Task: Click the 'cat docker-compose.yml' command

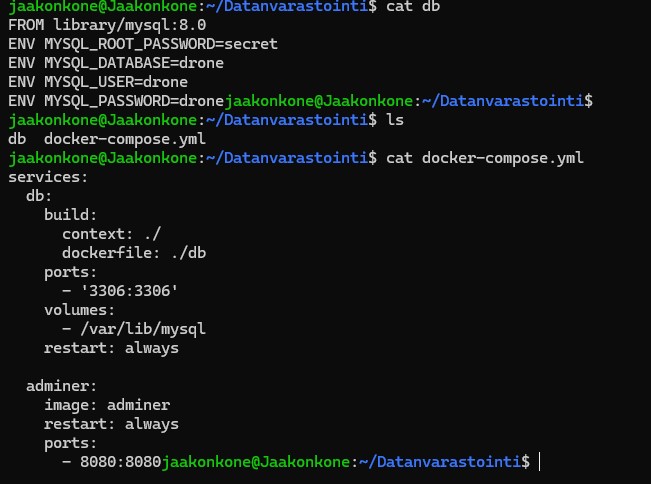Action: coord(485,158)
